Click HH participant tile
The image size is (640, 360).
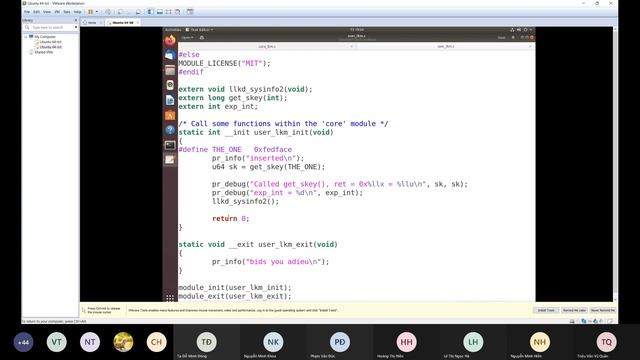coord(406,342)
